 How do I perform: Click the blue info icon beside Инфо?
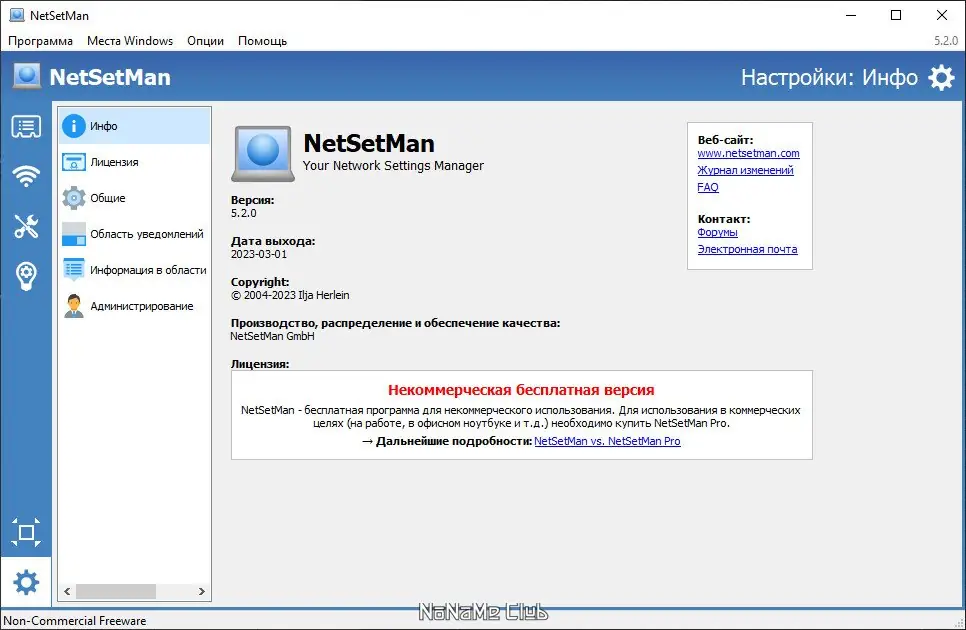pyautogui.click(x=74, y=126)
